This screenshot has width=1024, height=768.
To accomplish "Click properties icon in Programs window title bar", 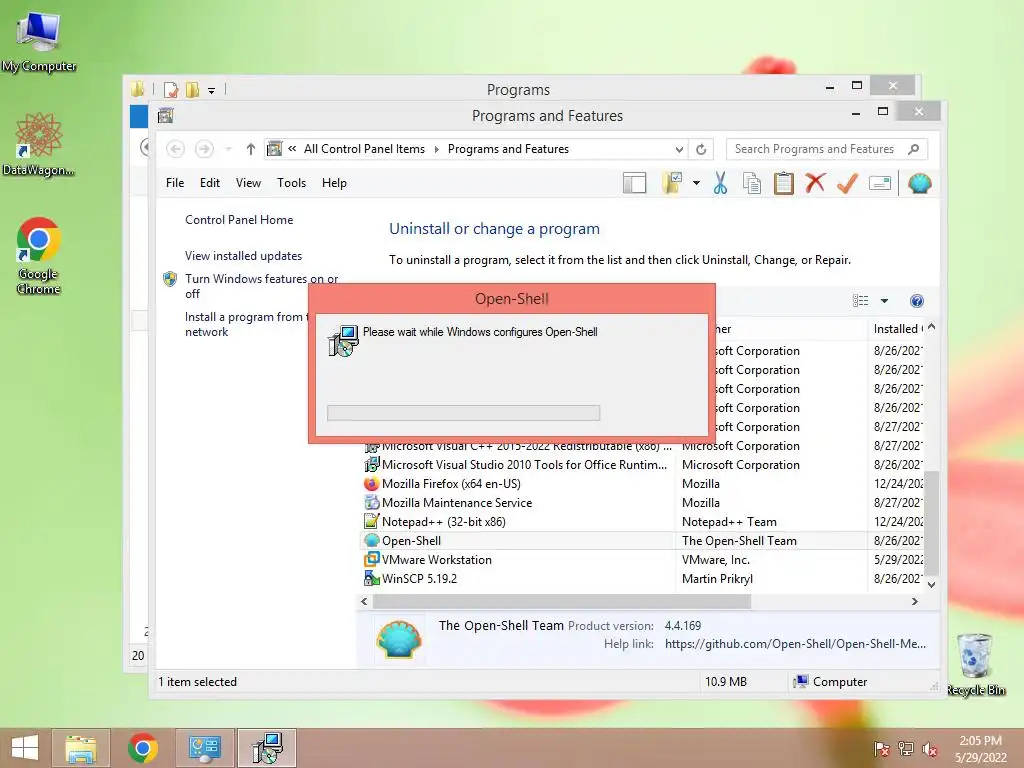I will coord(171,89).
